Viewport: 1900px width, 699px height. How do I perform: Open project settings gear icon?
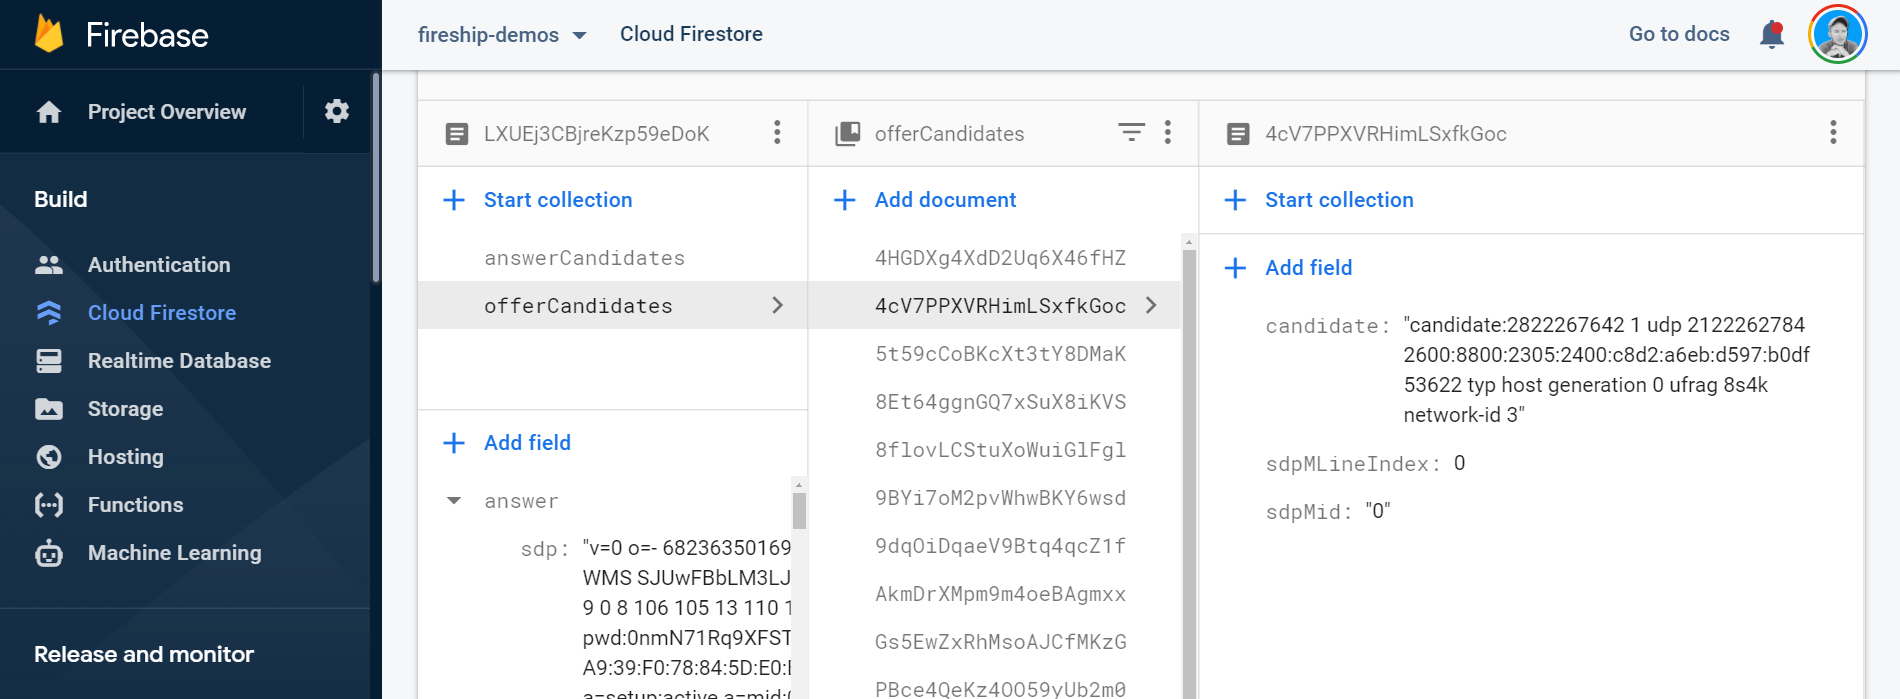337,111
